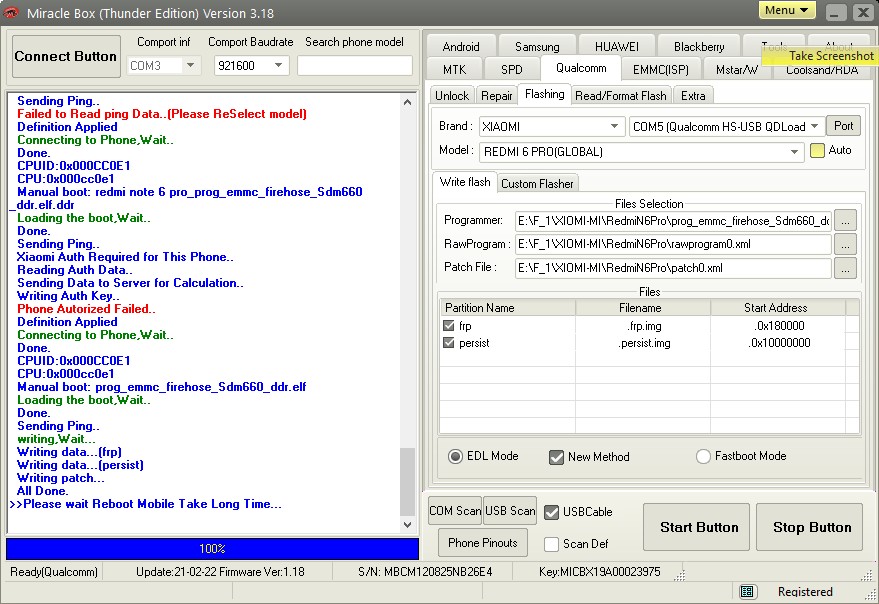Click the .0x180000 start address cell

coord(779,326)
